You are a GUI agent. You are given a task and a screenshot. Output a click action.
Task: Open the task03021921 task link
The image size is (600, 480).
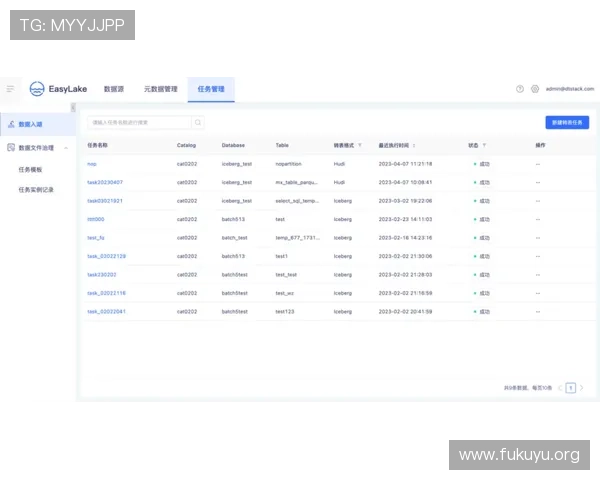[105, 201]
